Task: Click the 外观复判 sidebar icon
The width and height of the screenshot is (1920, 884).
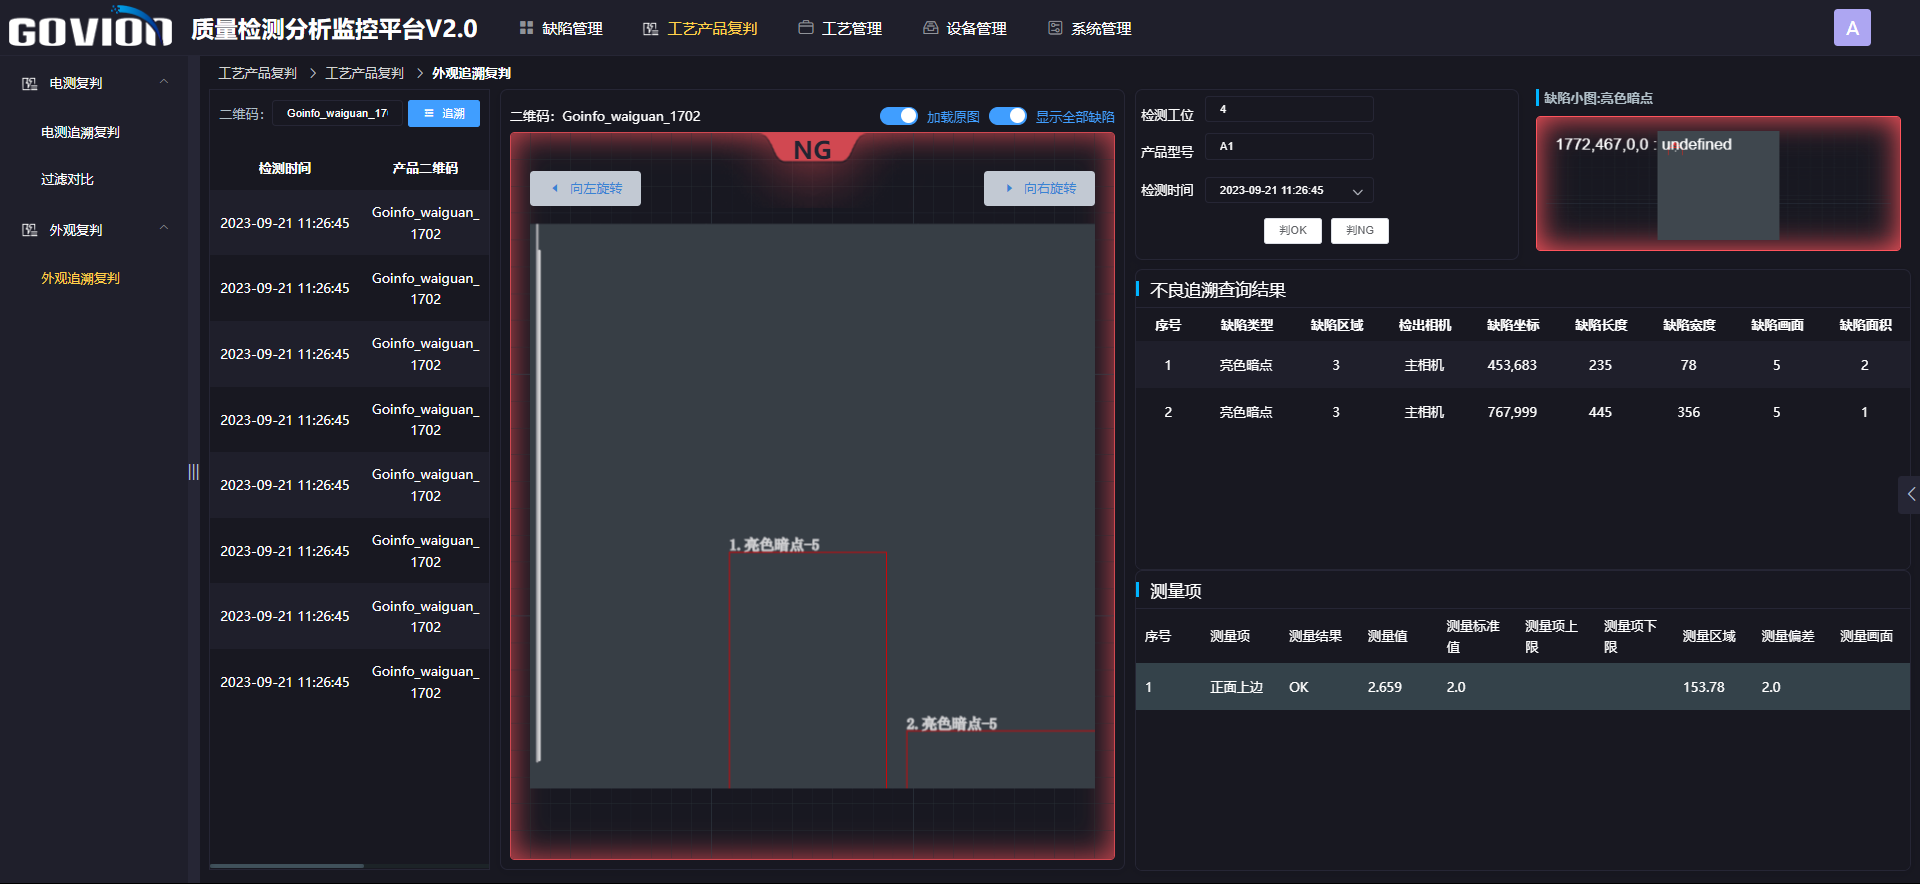Action: click(30, 231)
